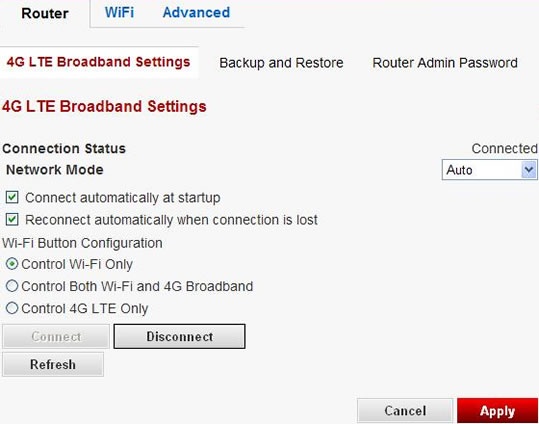The image size is (539, 424).
Task: Click the Network Mode dropdown arrow
Action: (x=529, y=170)
